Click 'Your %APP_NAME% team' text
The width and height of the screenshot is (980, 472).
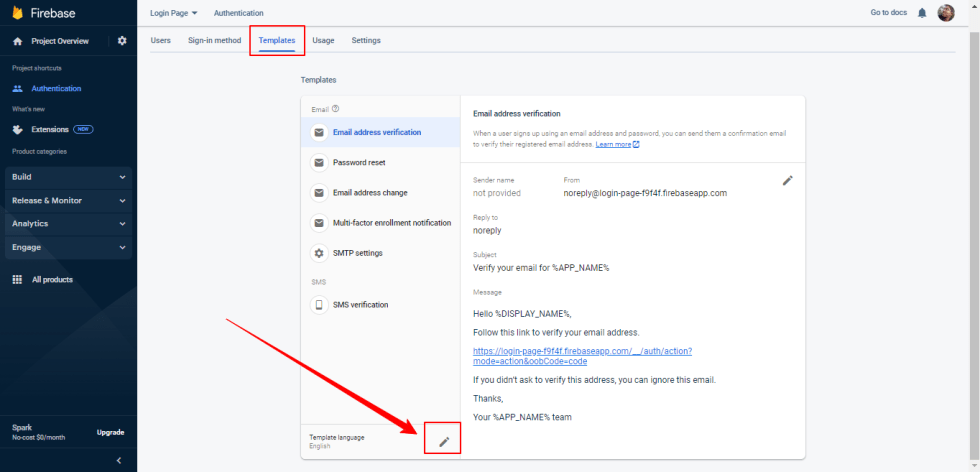(x=522, y=417)
